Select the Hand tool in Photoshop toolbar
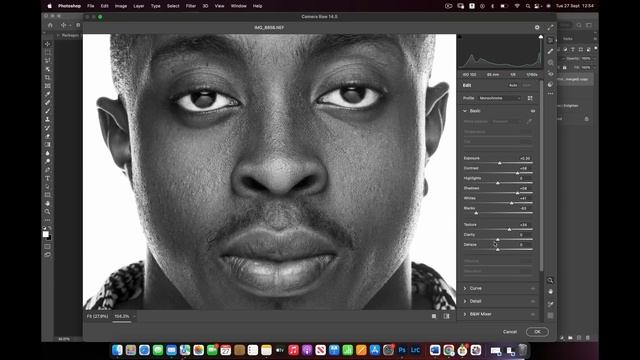 point(48,203)
